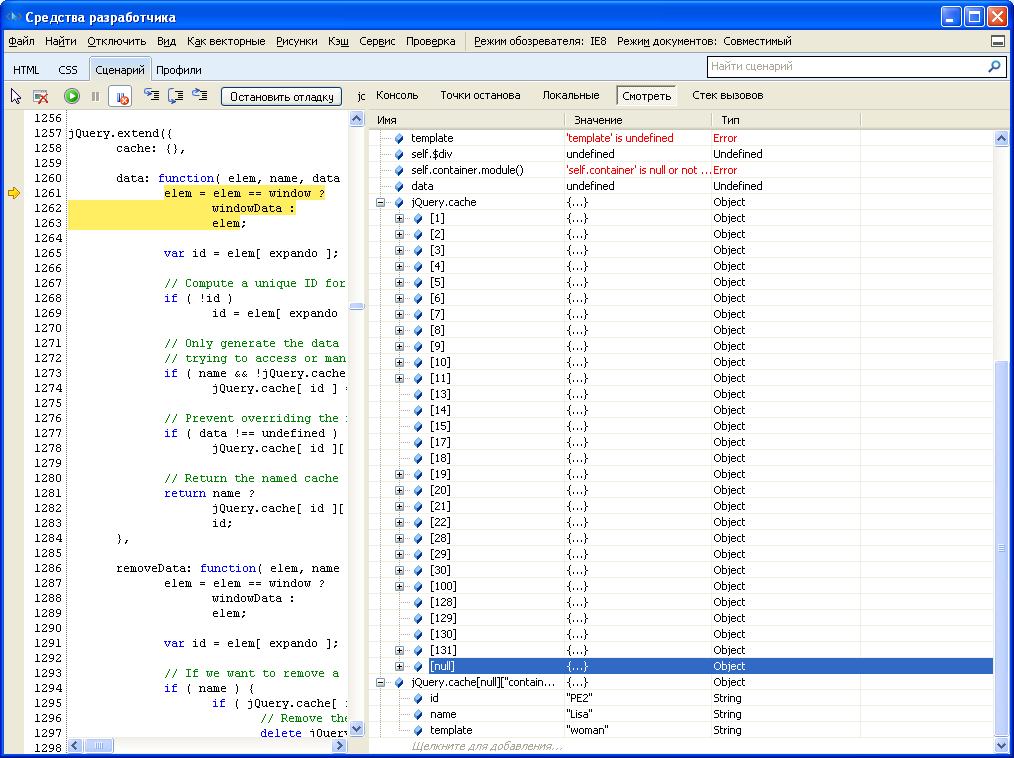This screenshot has height=758, width=1014.
Task: Click the Остановить отладку button
Action: 281,97
